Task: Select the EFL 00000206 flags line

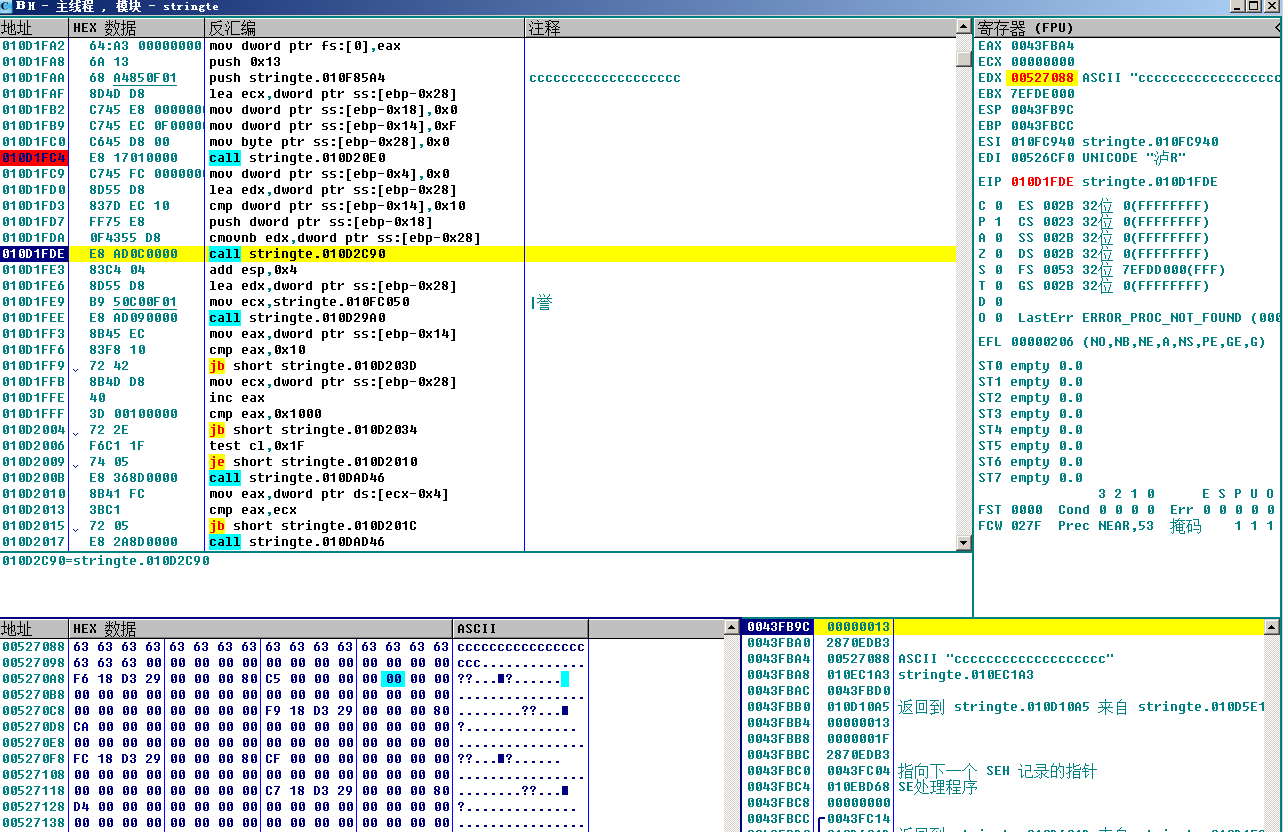Action: 1122,342
